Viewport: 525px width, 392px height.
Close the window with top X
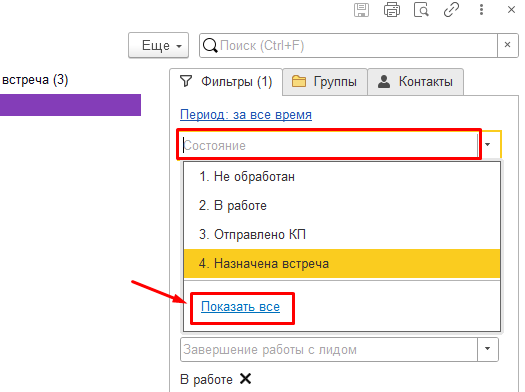pos(511,10)
